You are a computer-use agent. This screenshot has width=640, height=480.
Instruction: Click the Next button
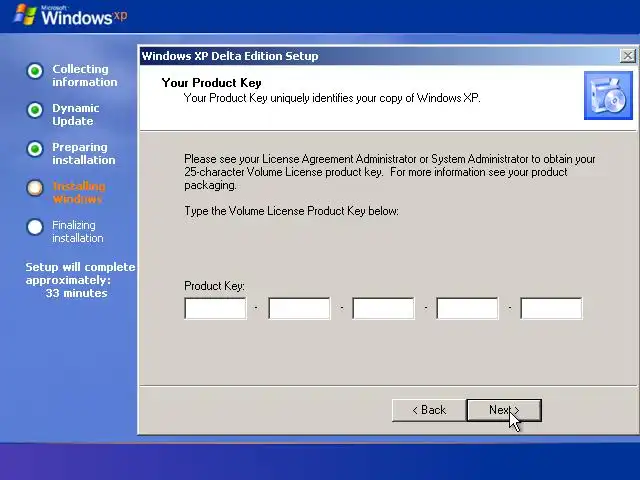504,410
